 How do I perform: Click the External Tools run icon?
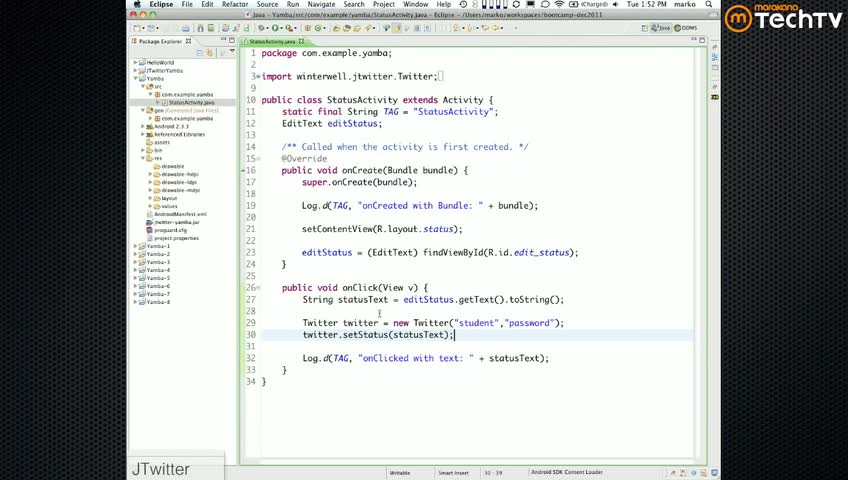click(289, 28)
